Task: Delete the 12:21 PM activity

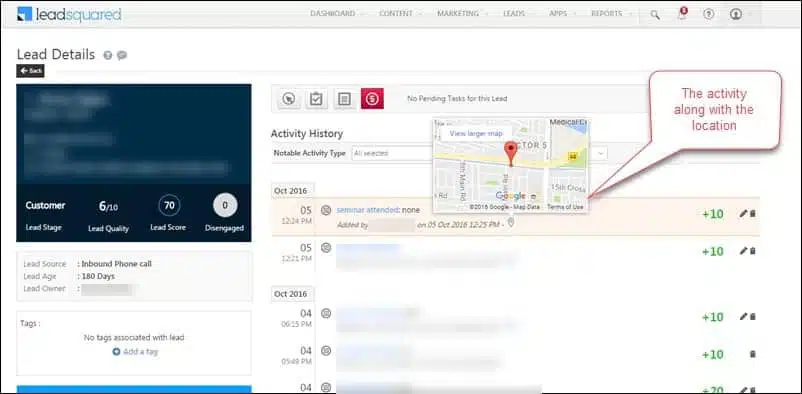Action: coord(753,251)
